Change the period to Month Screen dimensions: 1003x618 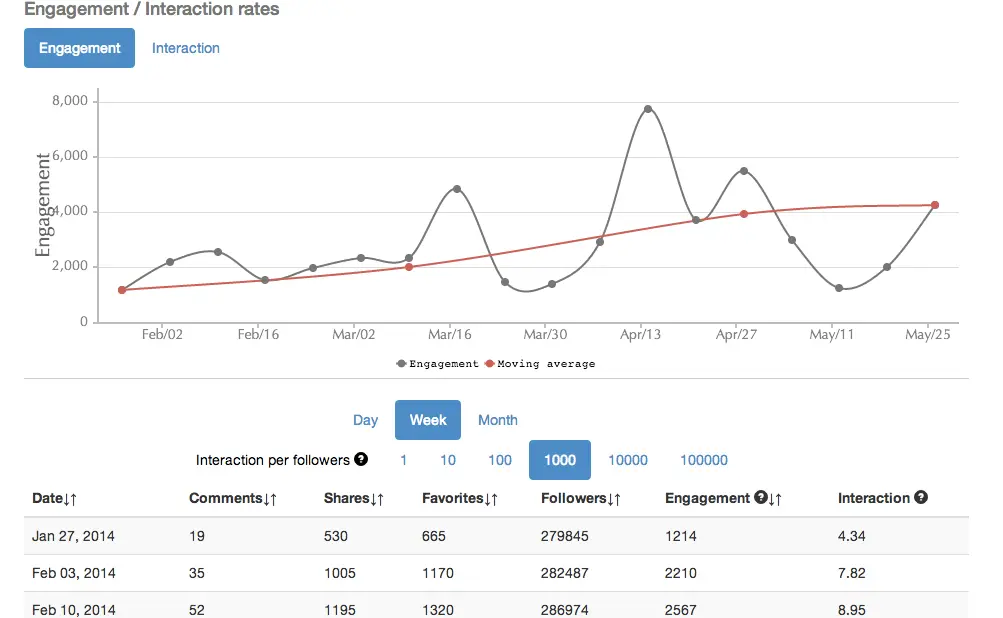[497, 420]
